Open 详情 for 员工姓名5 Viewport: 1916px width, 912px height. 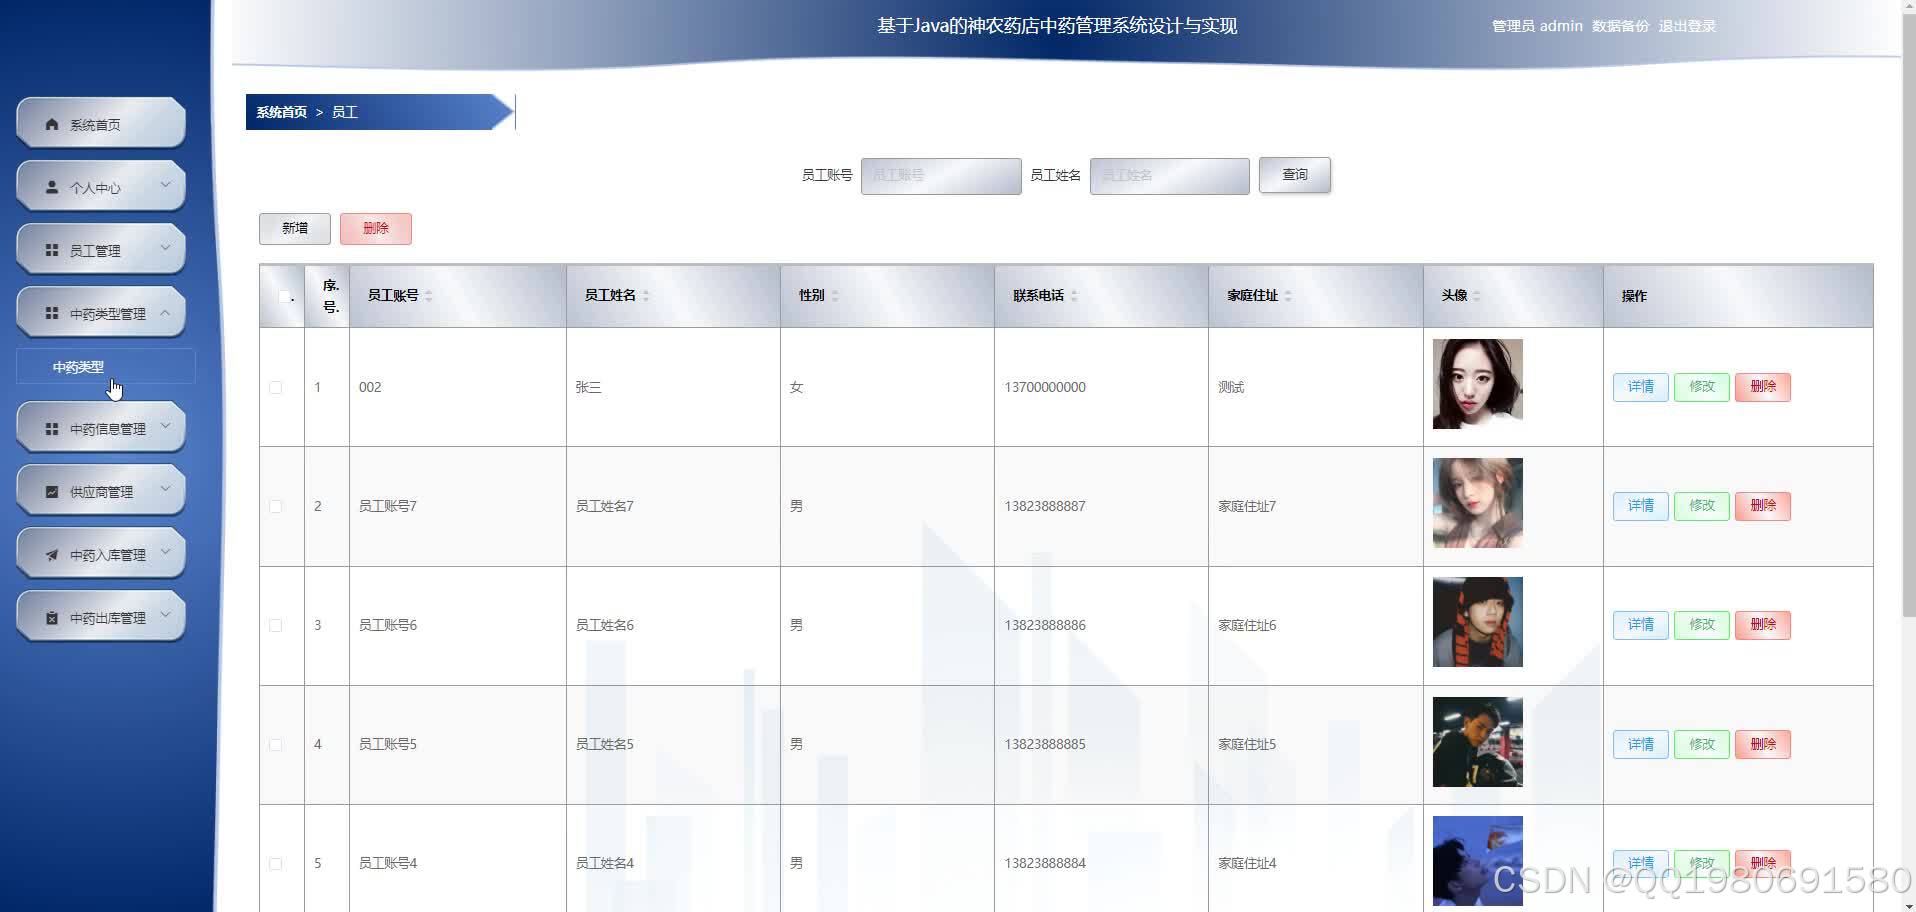tap(1640, 744)
